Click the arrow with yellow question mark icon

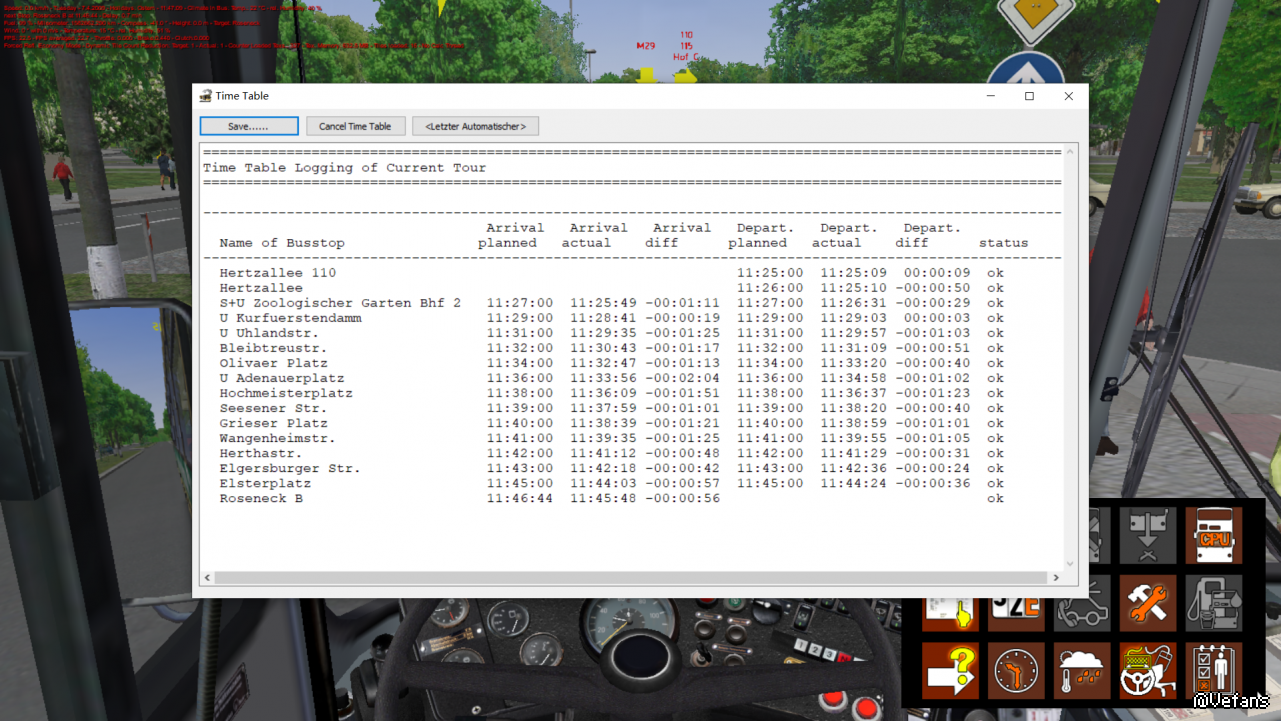pyautogui.click(x=950, y=669)
